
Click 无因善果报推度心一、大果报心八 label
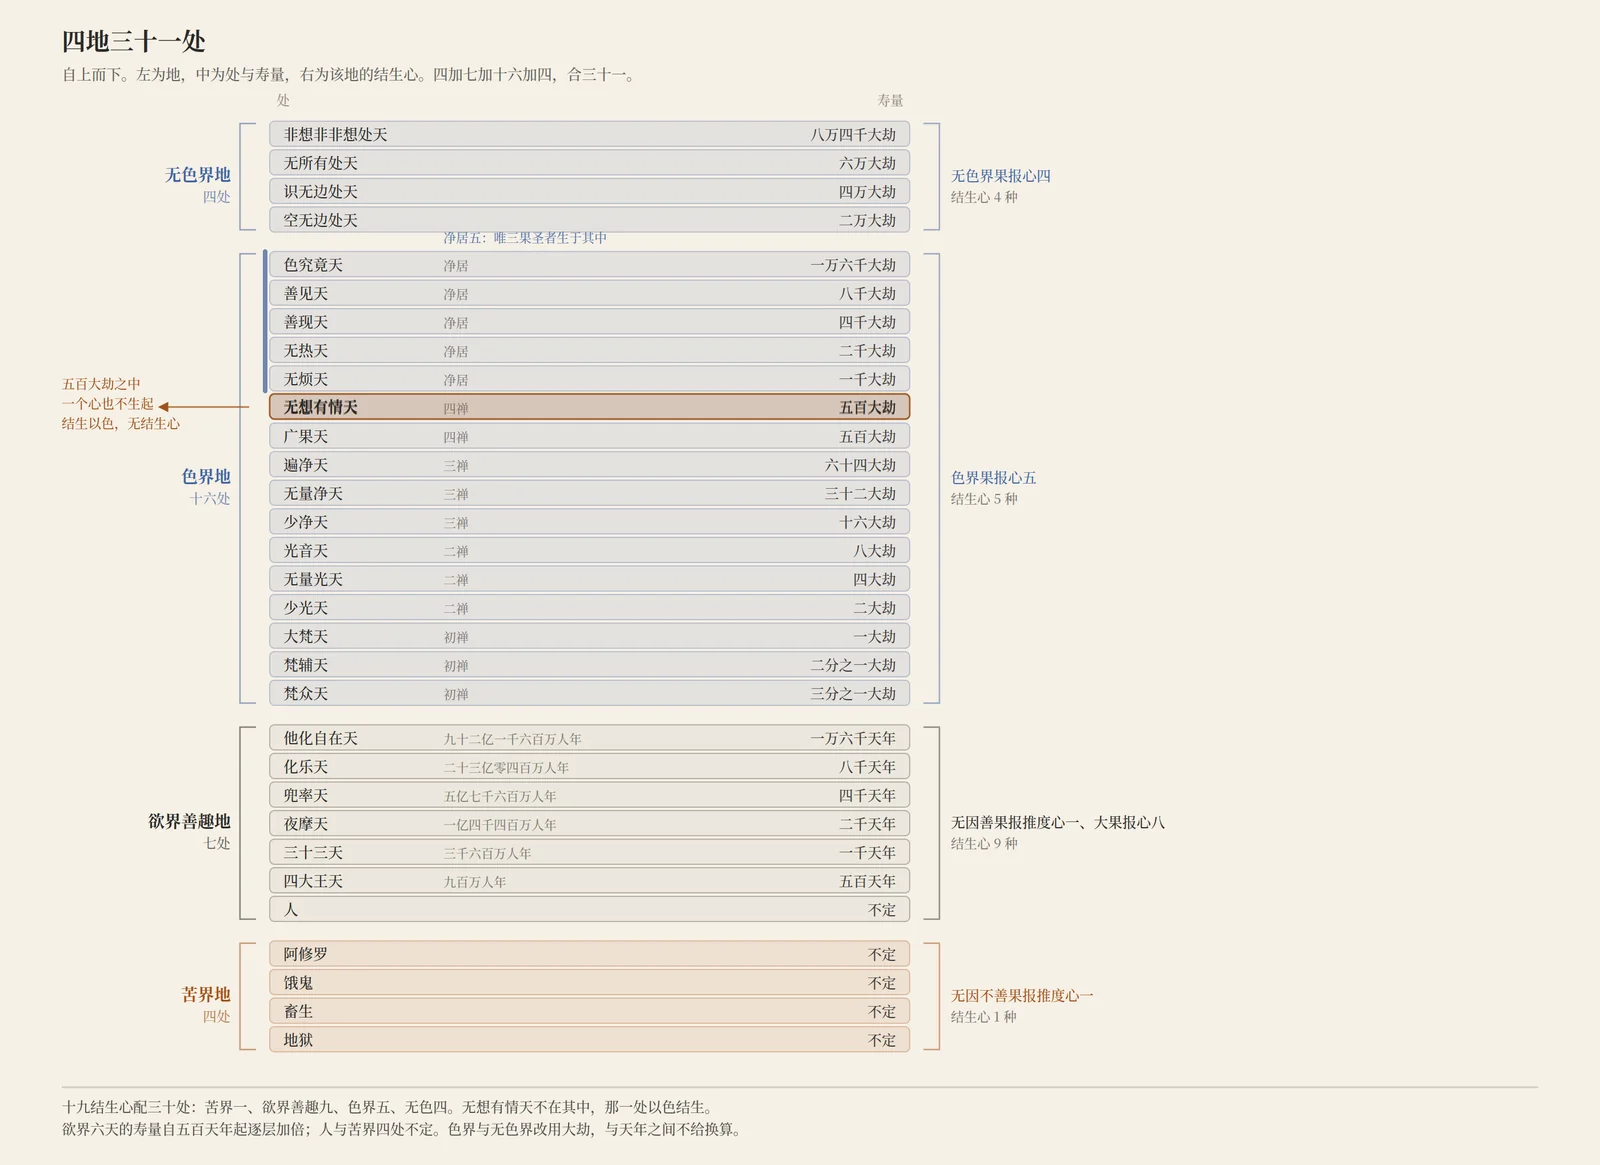[1058, 823]
